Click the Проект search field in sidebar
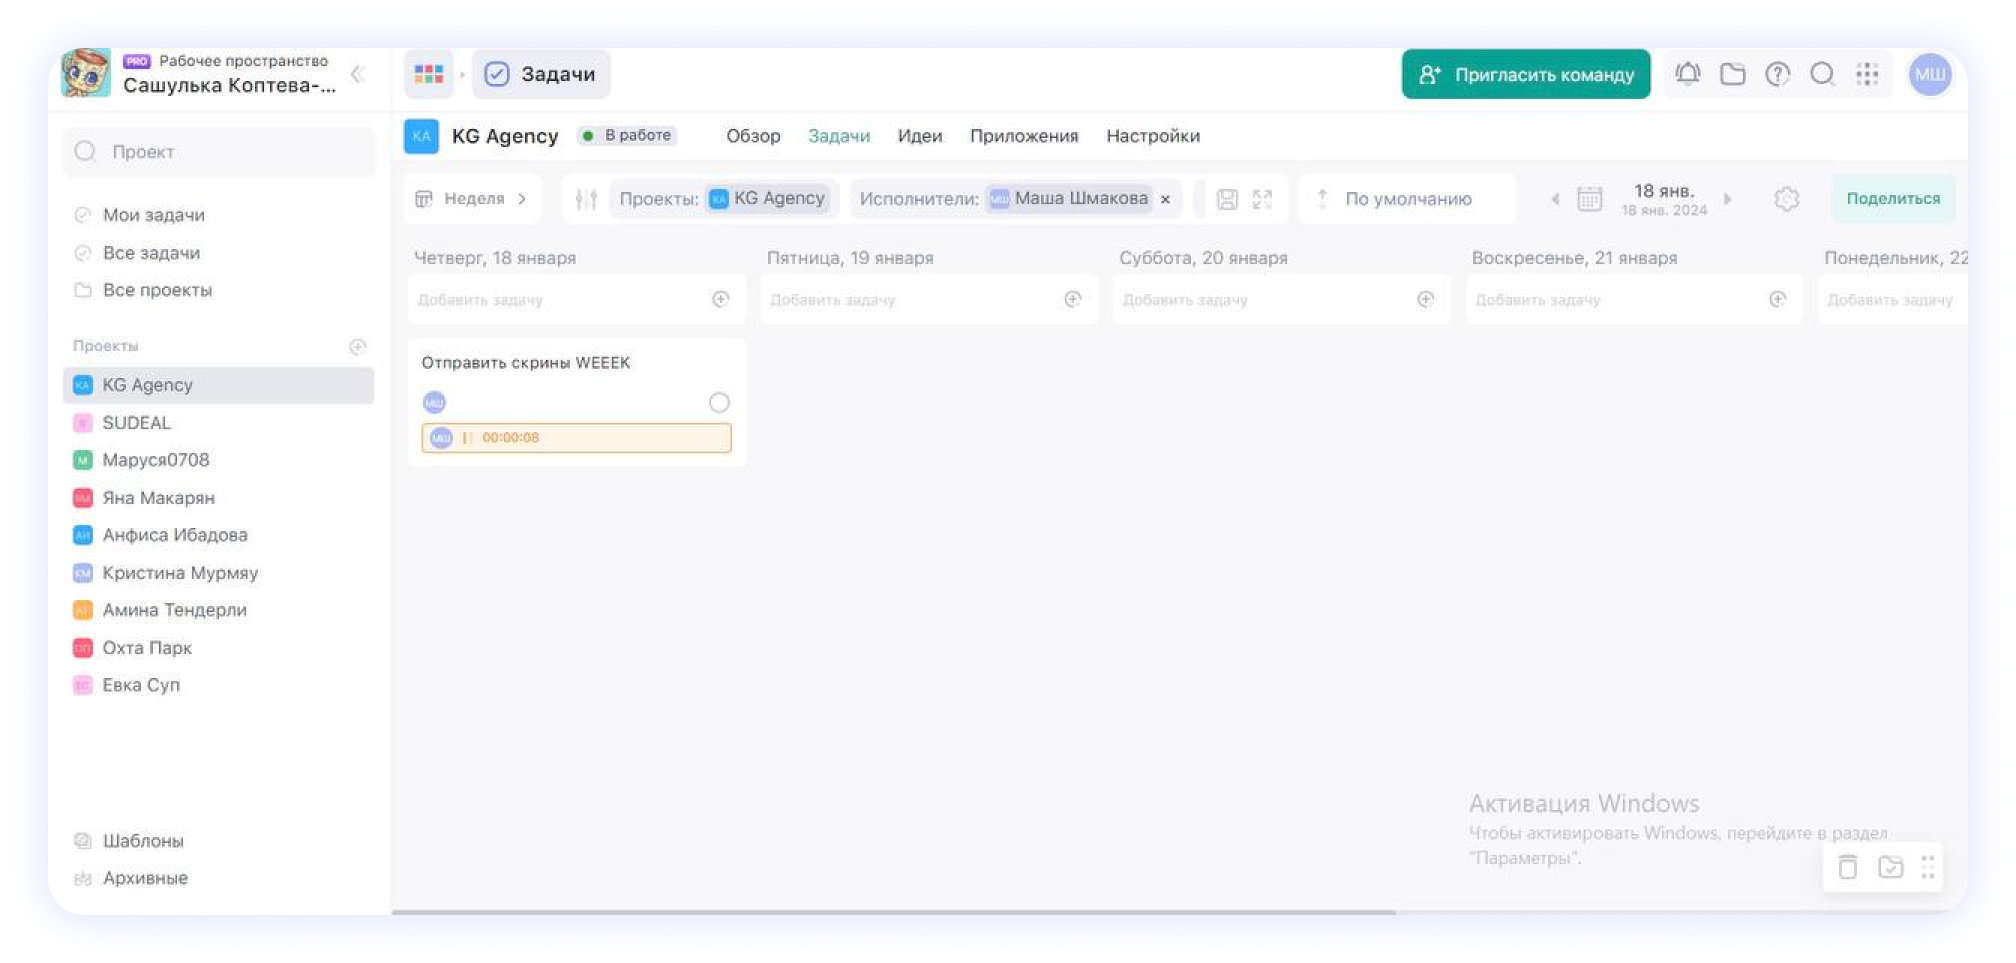 [220, 152]
